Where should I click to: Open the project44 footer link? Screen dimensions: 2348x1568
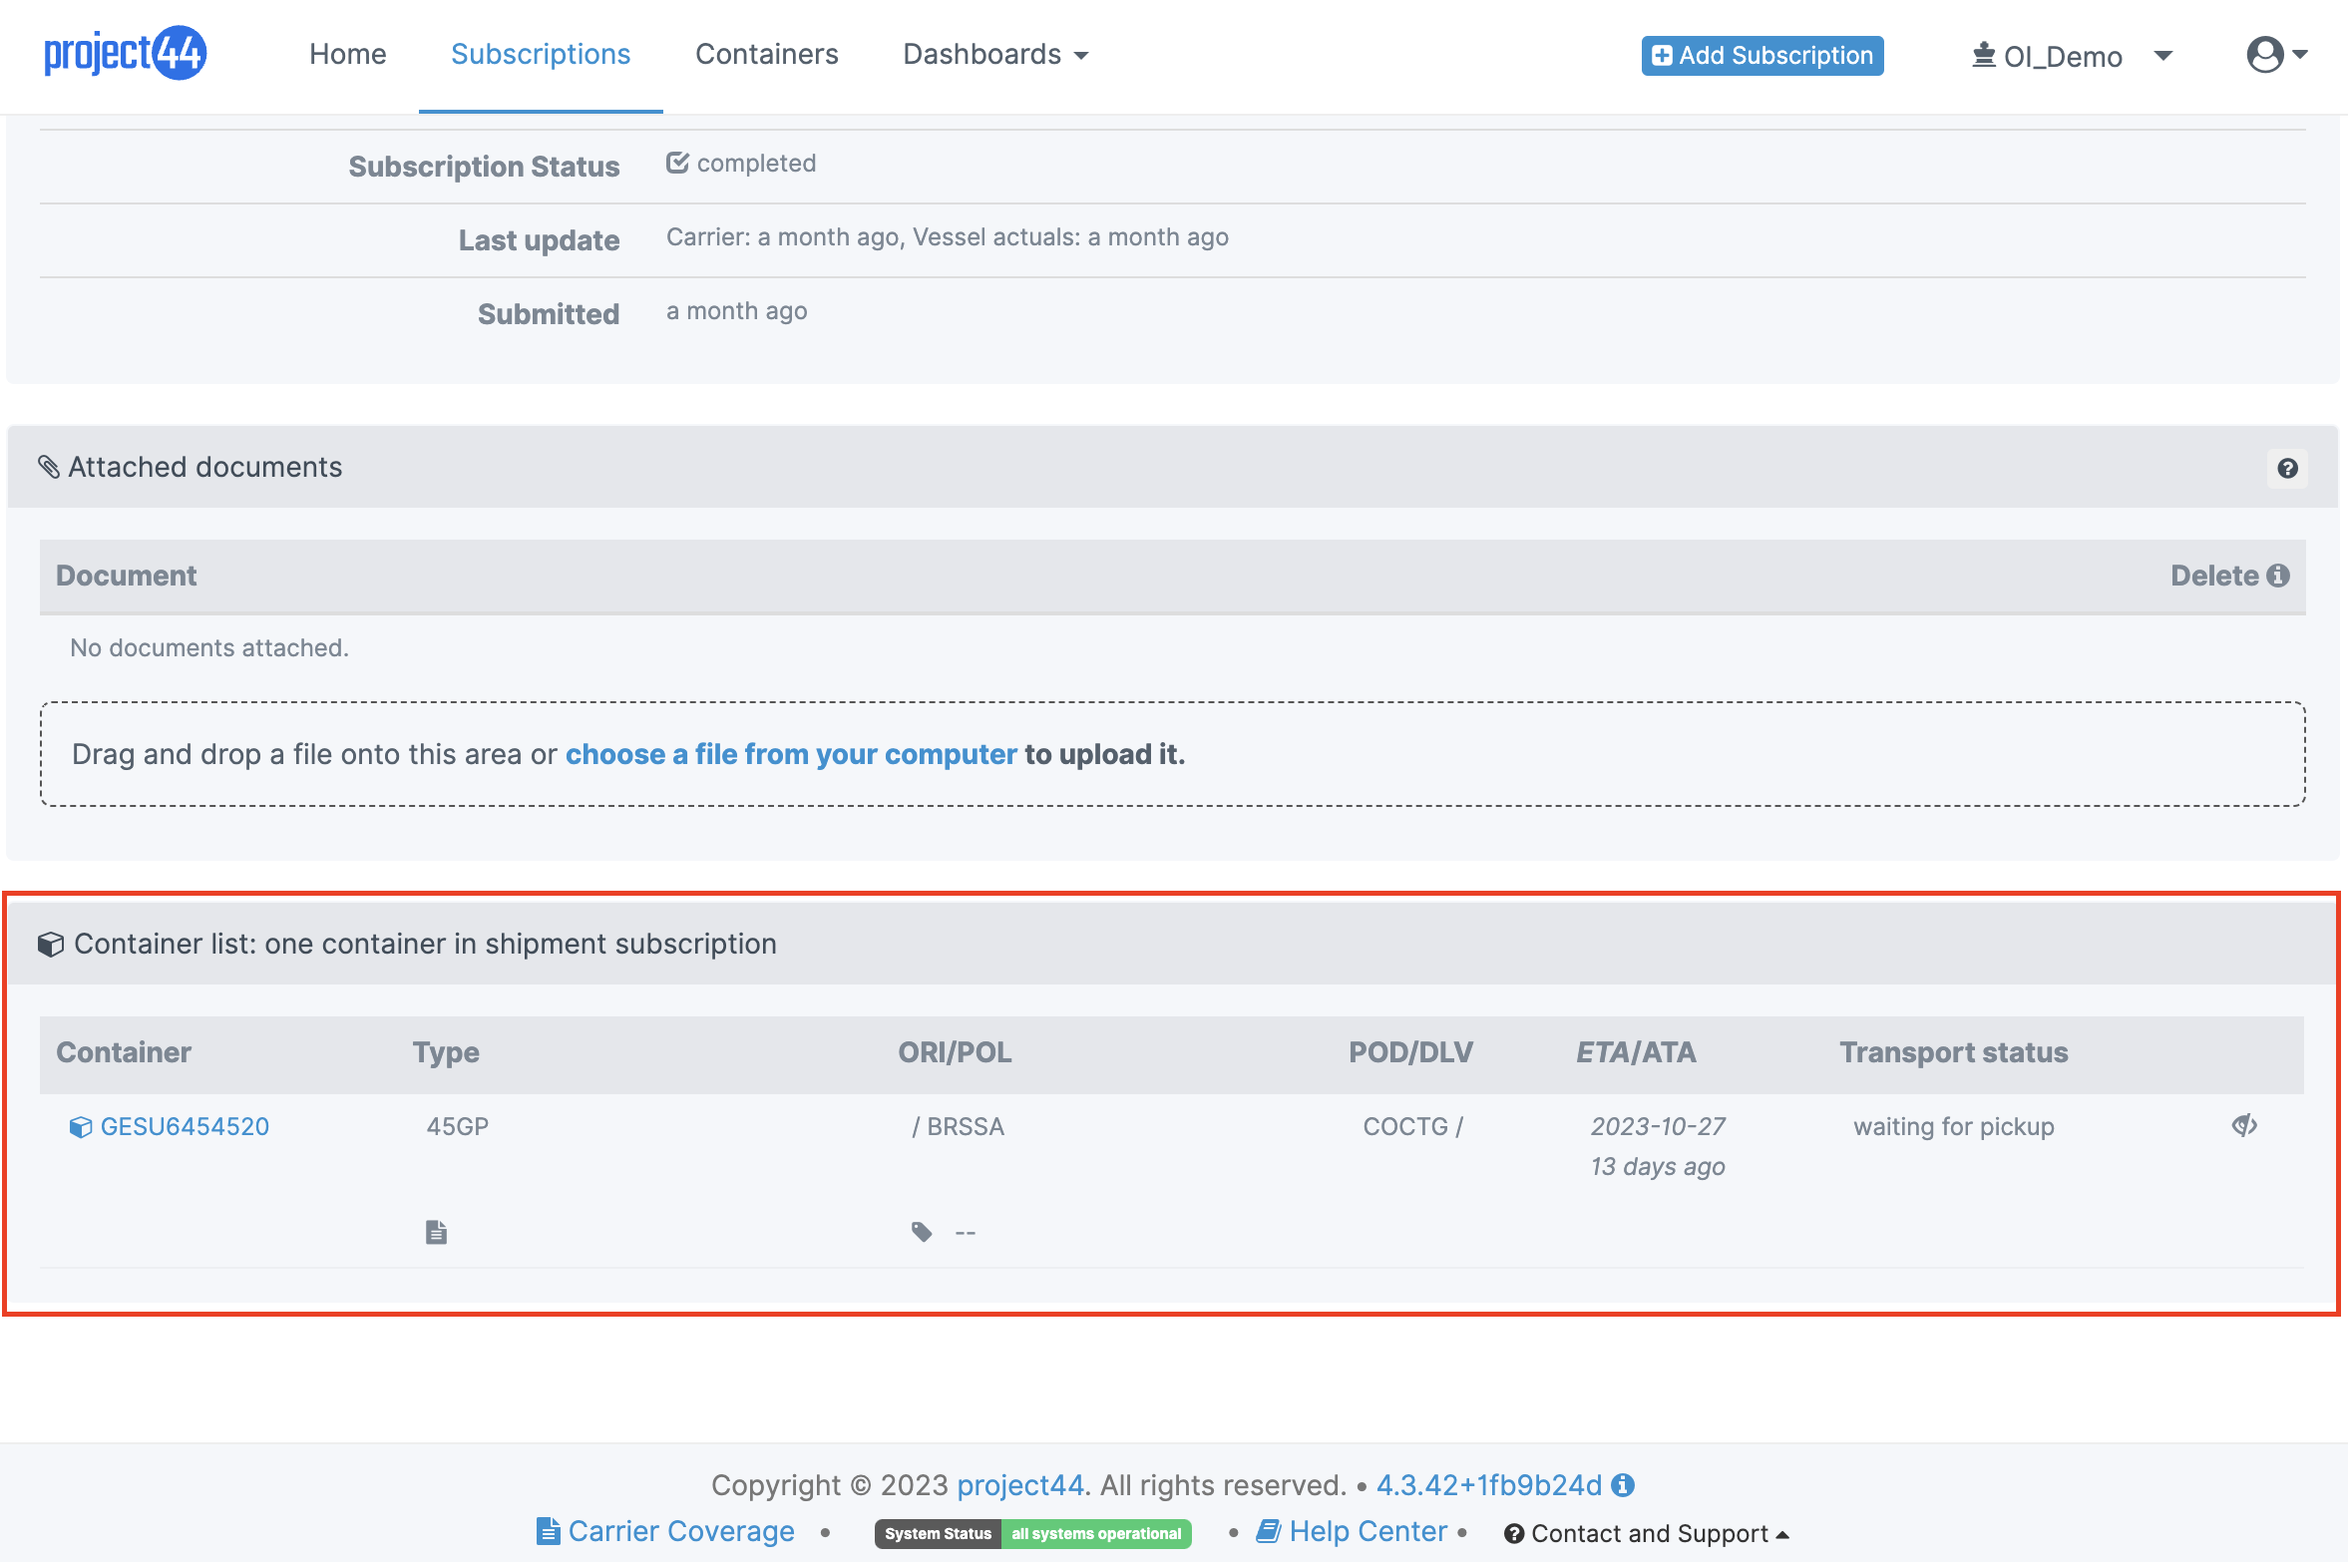[x=1020, y=1485]
